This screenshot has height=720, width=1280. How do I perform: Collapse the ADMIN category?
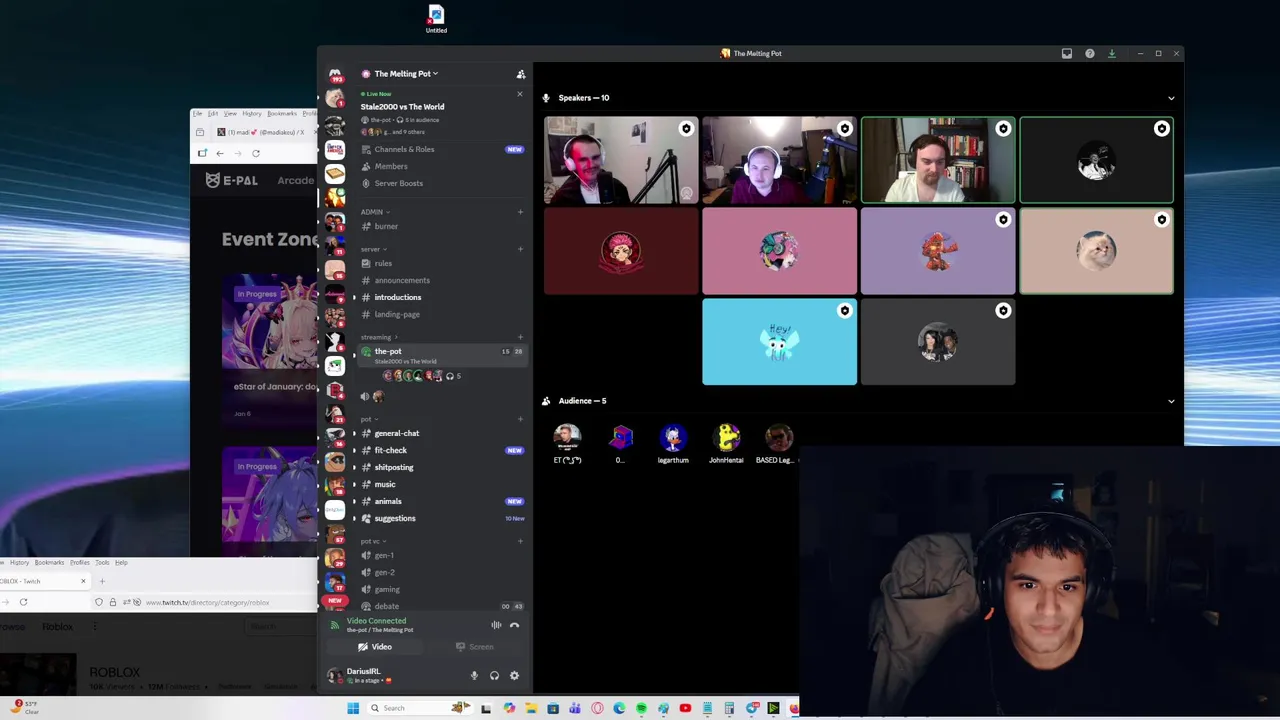pyautogui.click(x=375, y=212)
